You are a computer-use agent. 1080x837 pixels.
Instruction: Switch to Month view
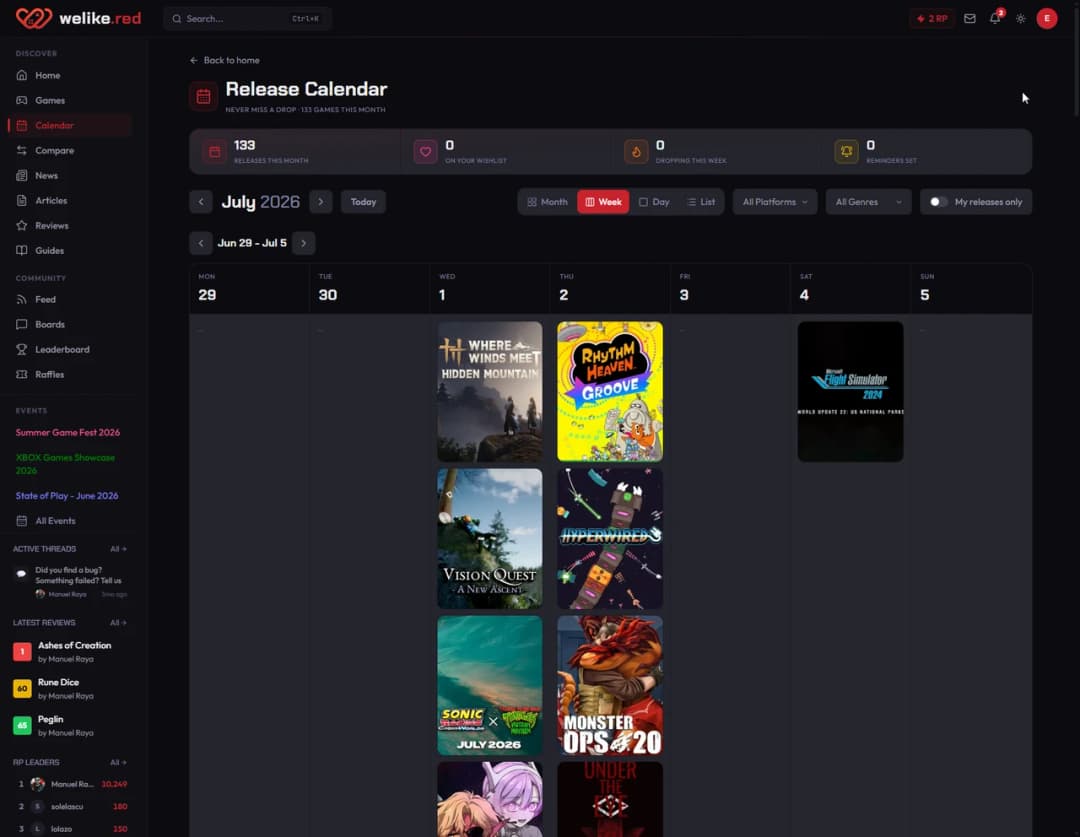[x=548, y=202]
